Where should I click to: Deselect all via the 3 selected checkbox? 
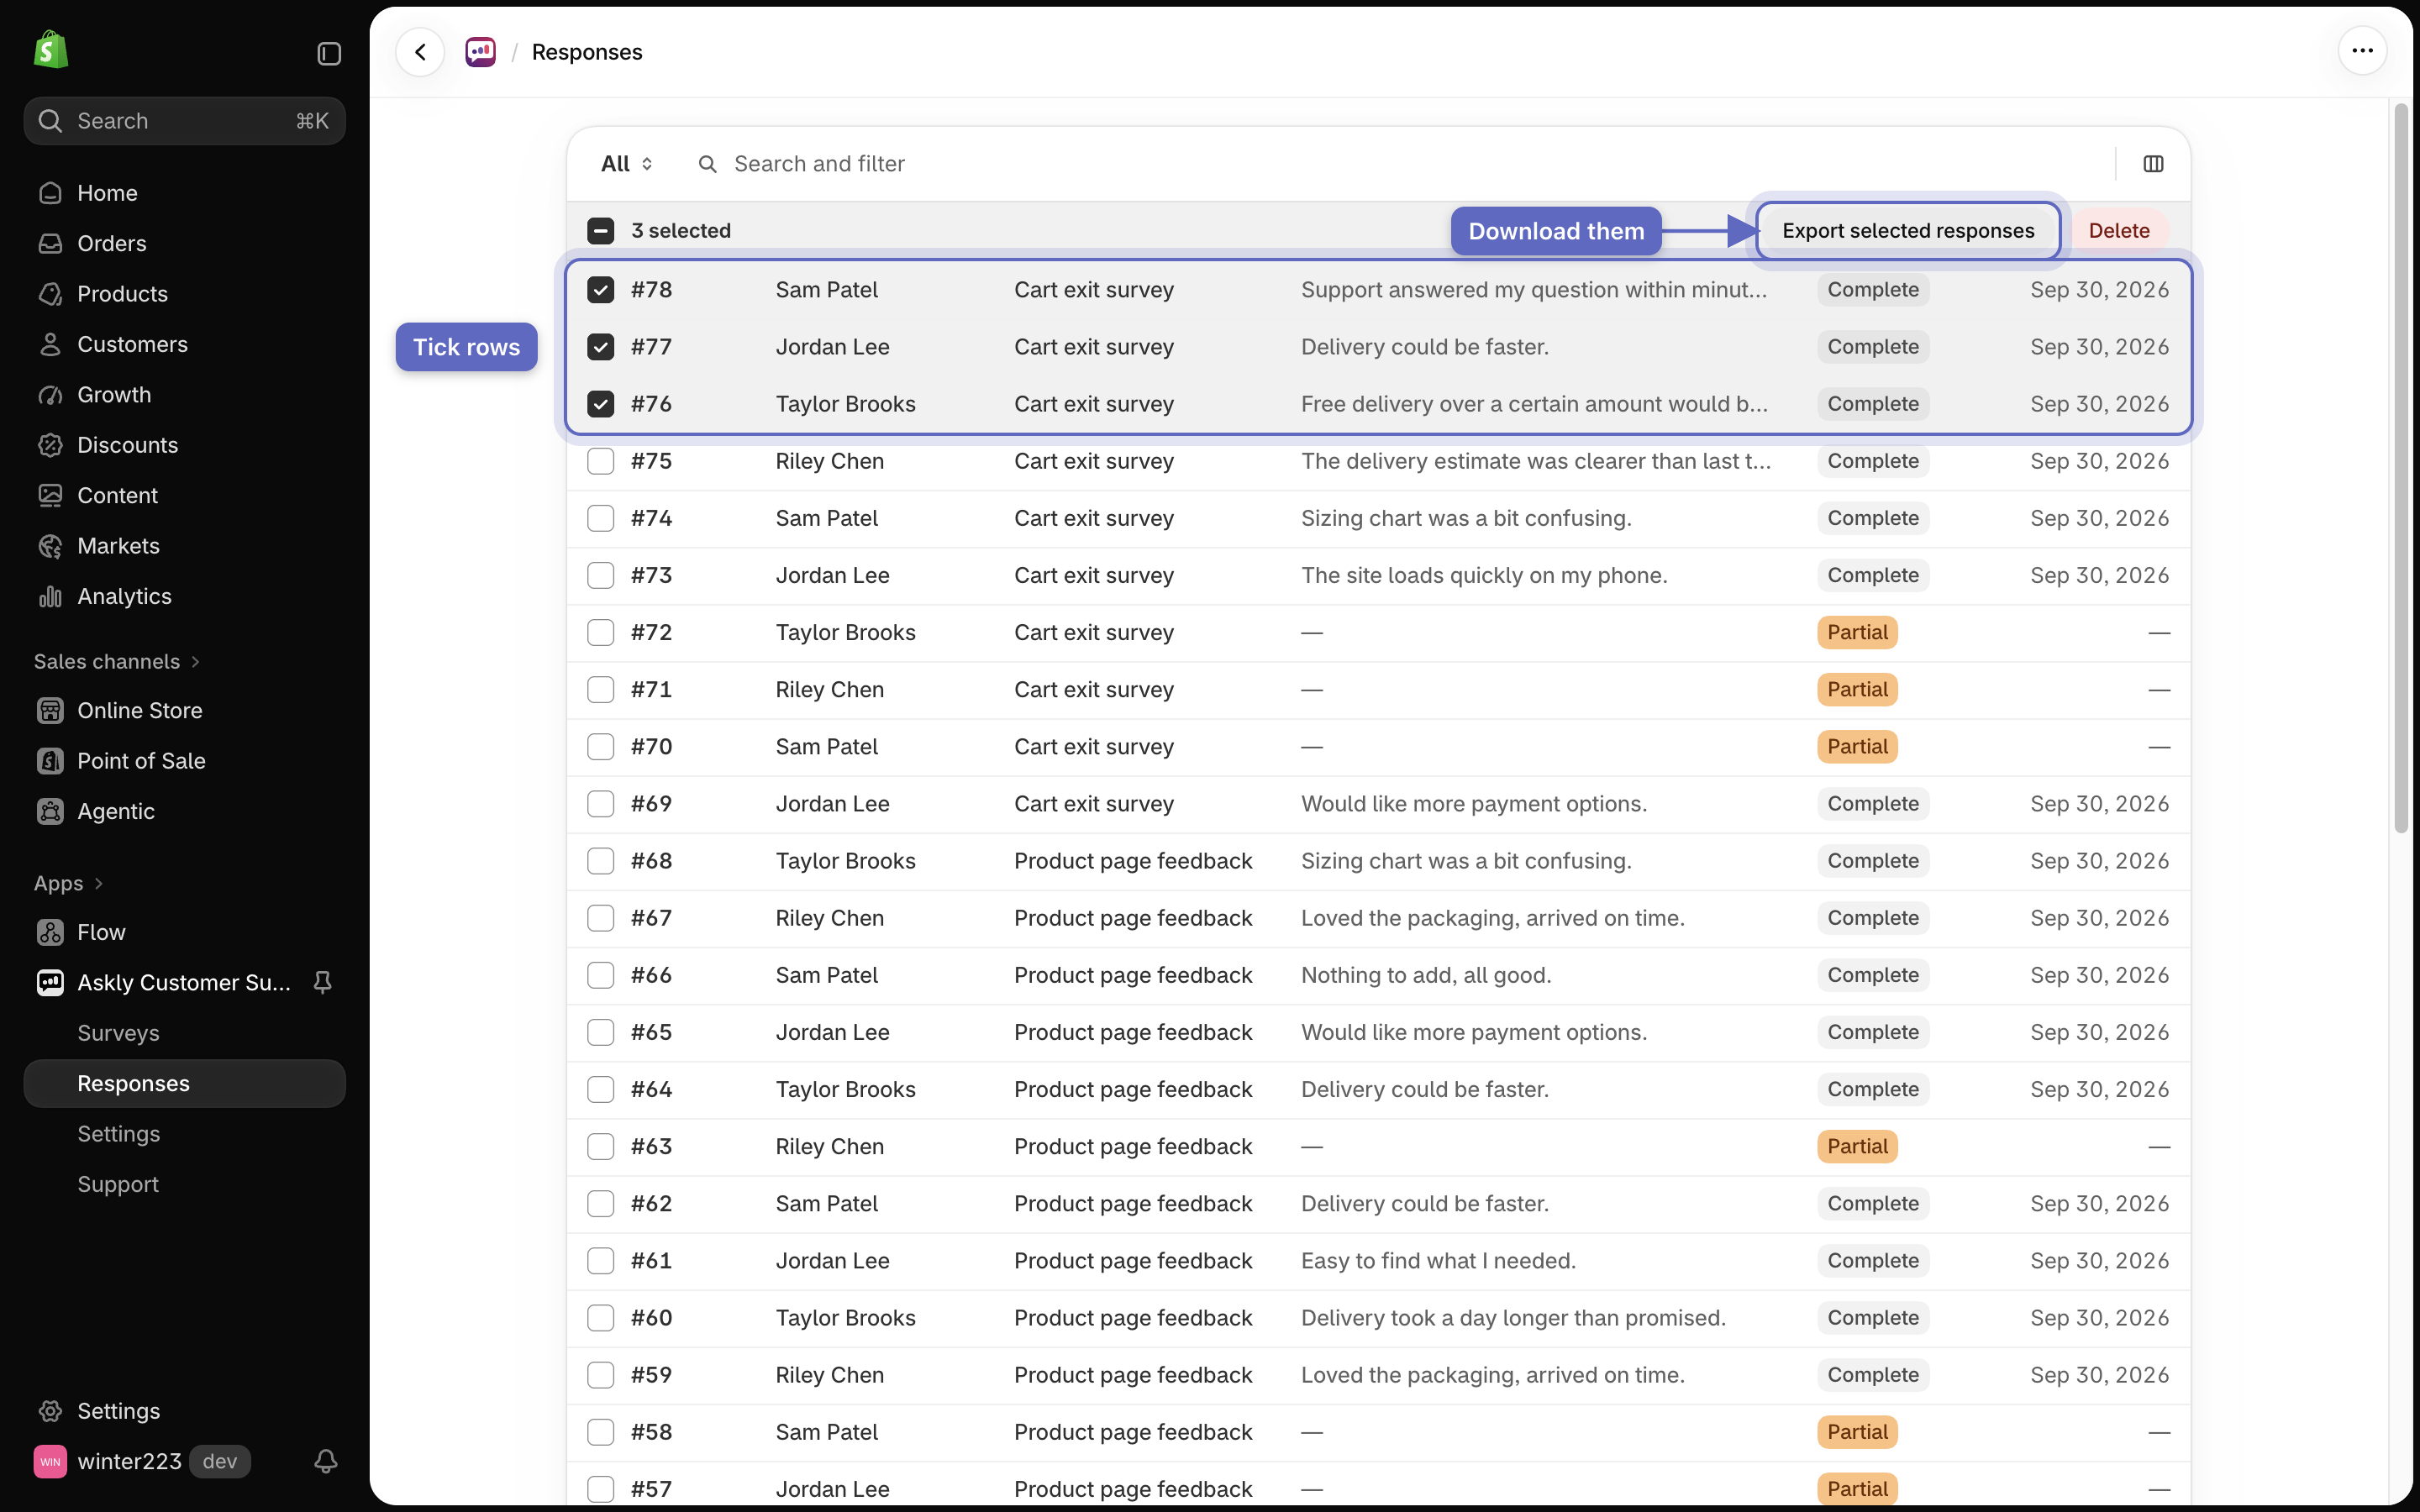[600, 231]
